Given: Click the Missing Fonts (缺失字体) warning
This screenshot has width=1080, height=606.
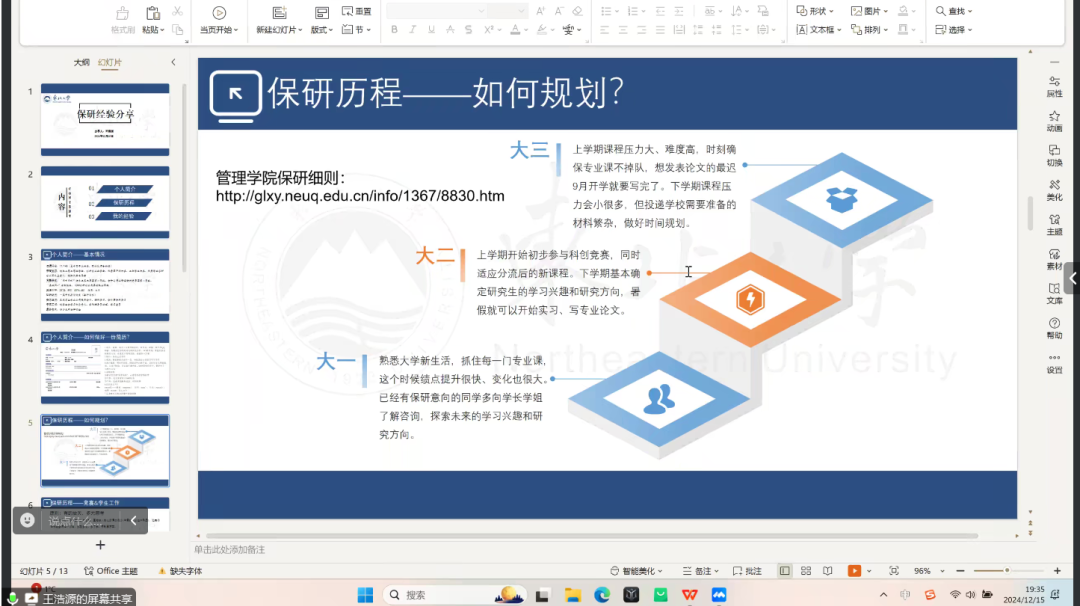Looking at the screenshot, I should point(180,571).
